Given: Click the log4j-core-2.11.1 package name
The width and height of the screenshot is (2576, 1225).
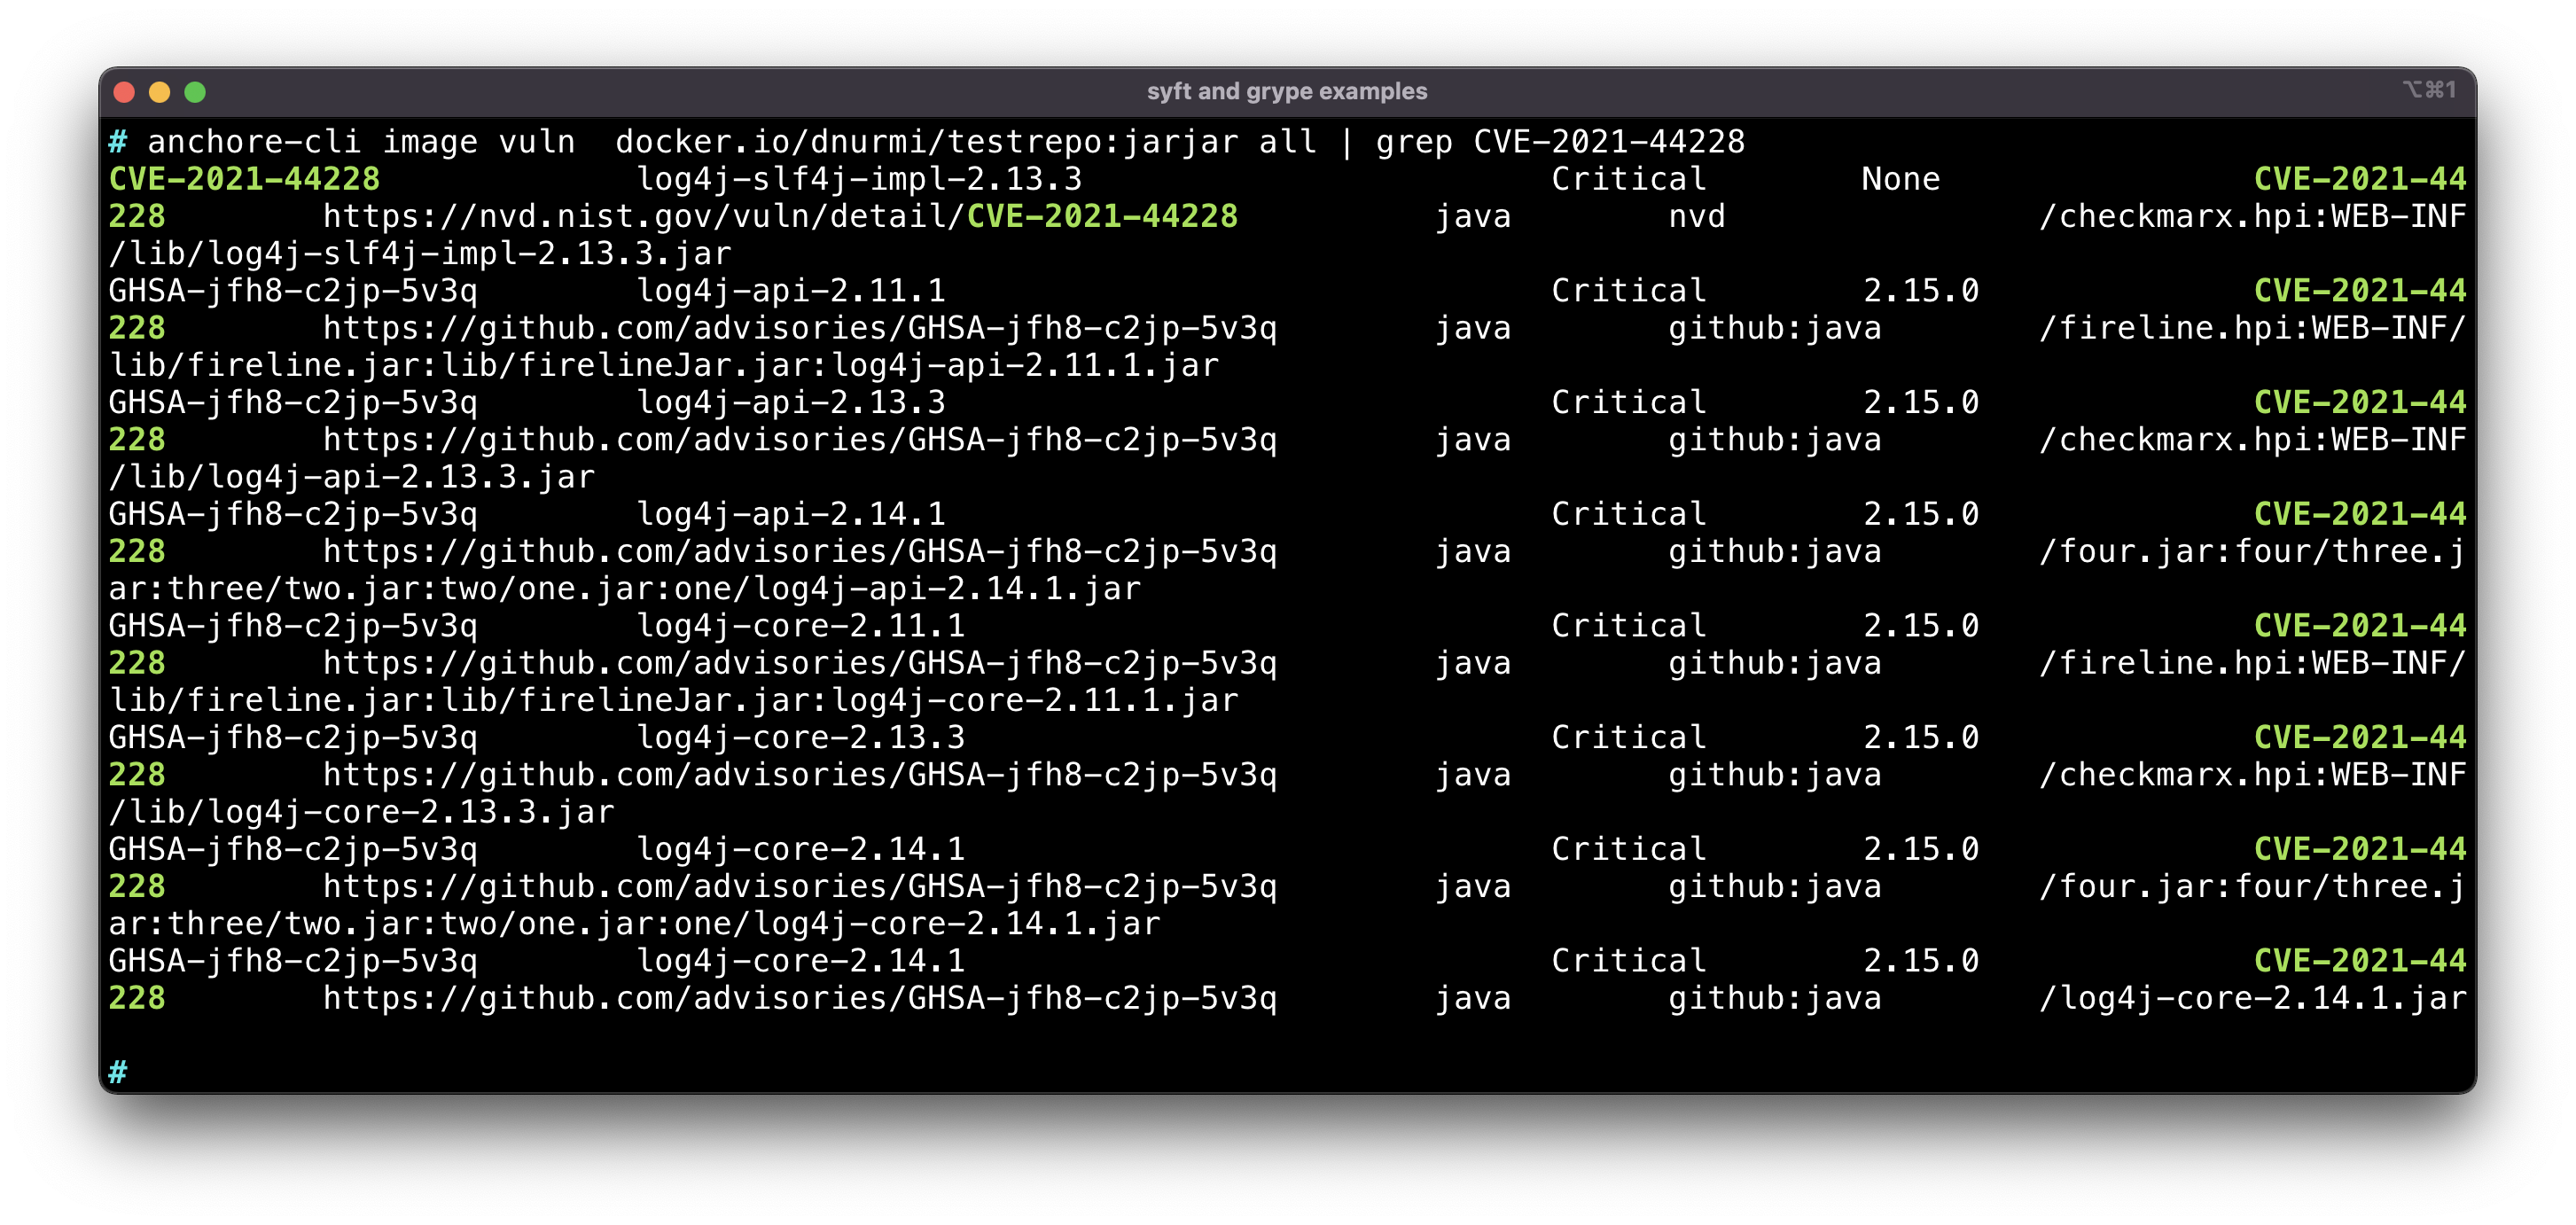Looking at the screenshot, I should pos(801,626).
